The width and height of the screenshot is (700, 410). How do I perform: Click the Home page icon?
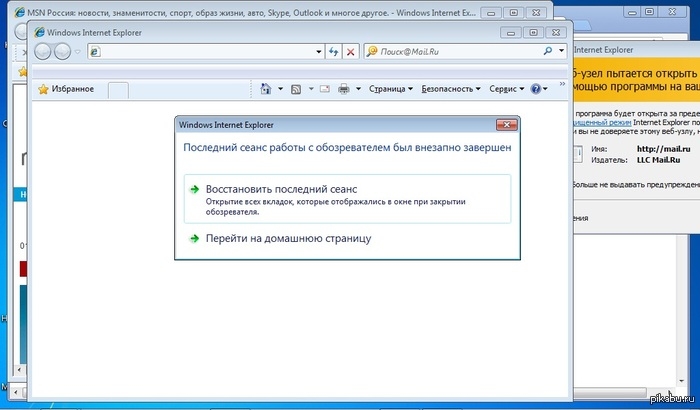[266, 89]
